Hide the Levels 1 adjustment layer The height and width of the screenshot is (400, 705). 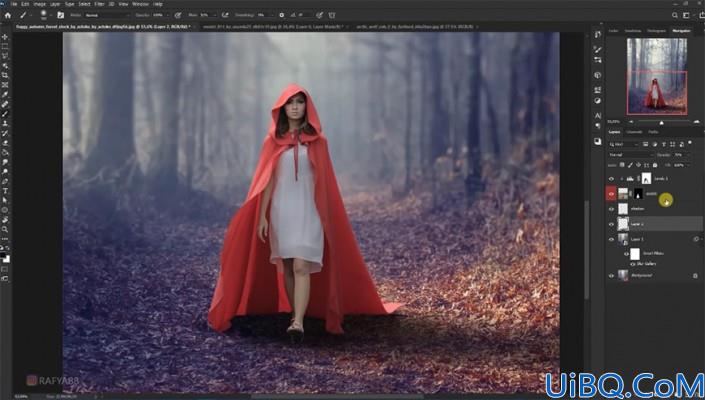point(611,179)
